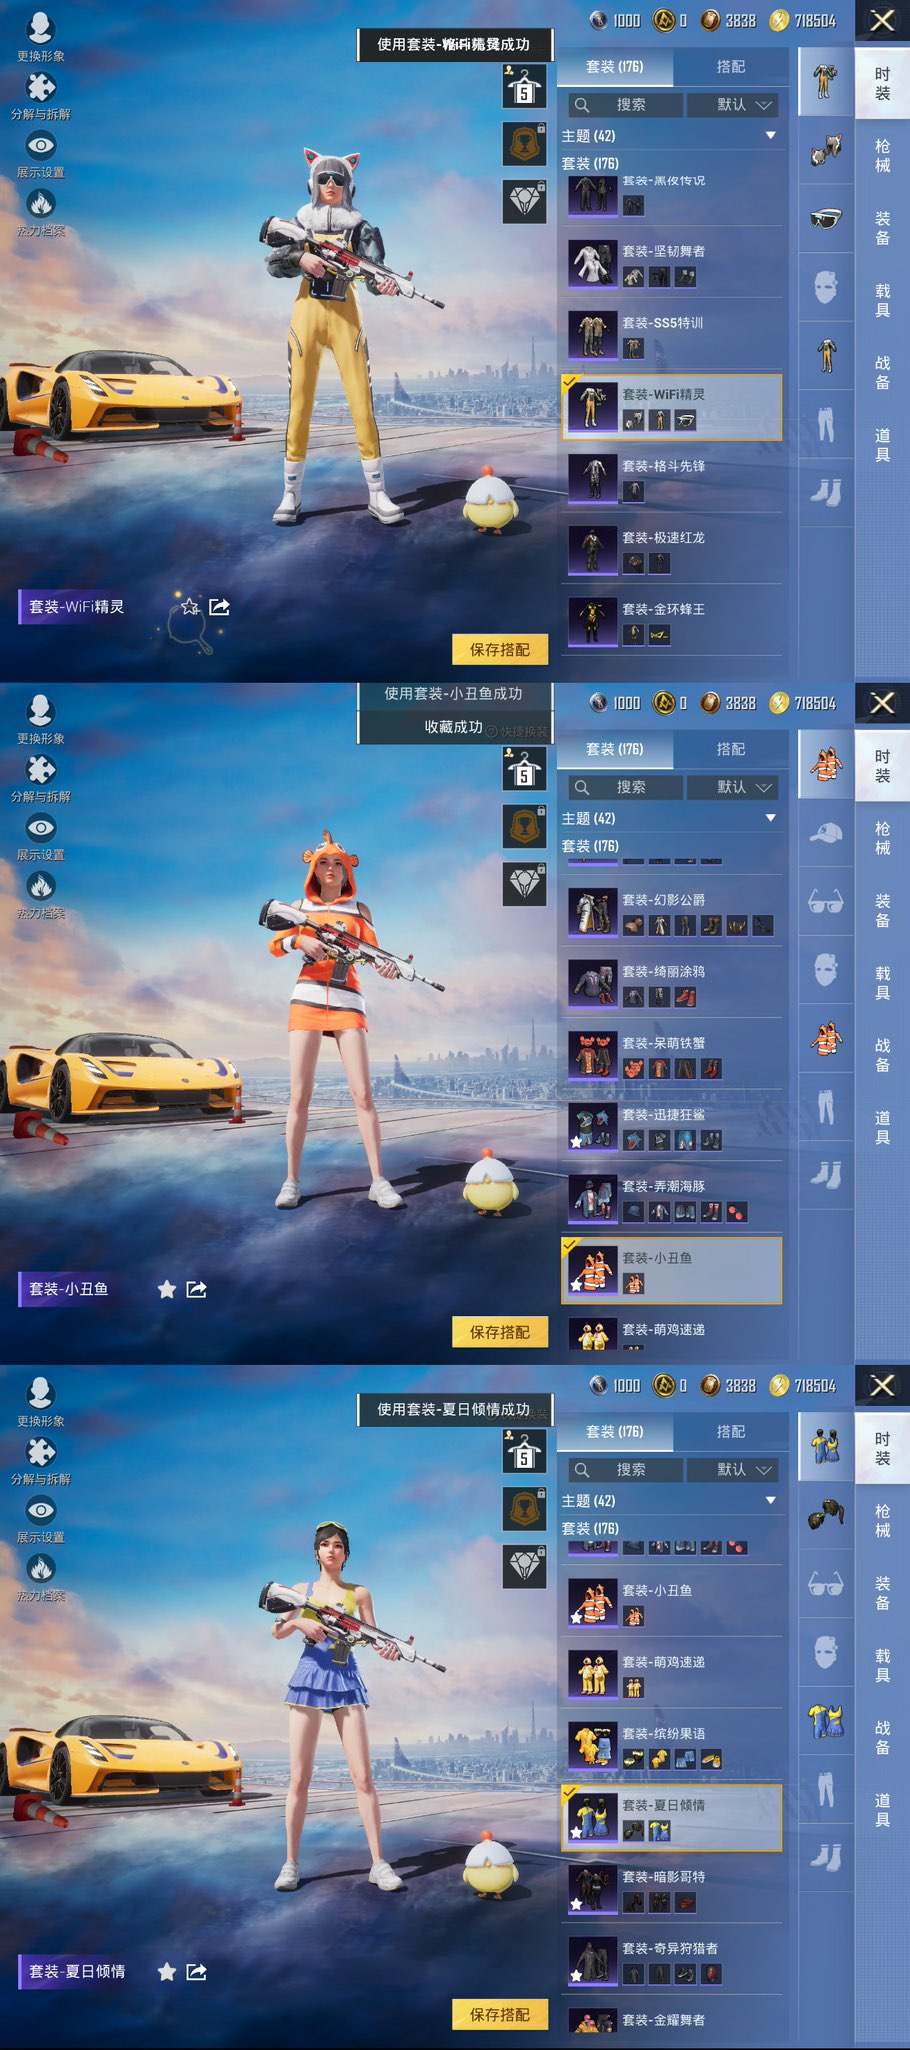Viewport: 910px width, 2050px height.
Task: Open 更换形象 in the 夏日倾情 screen
Action: point(40,1402)
